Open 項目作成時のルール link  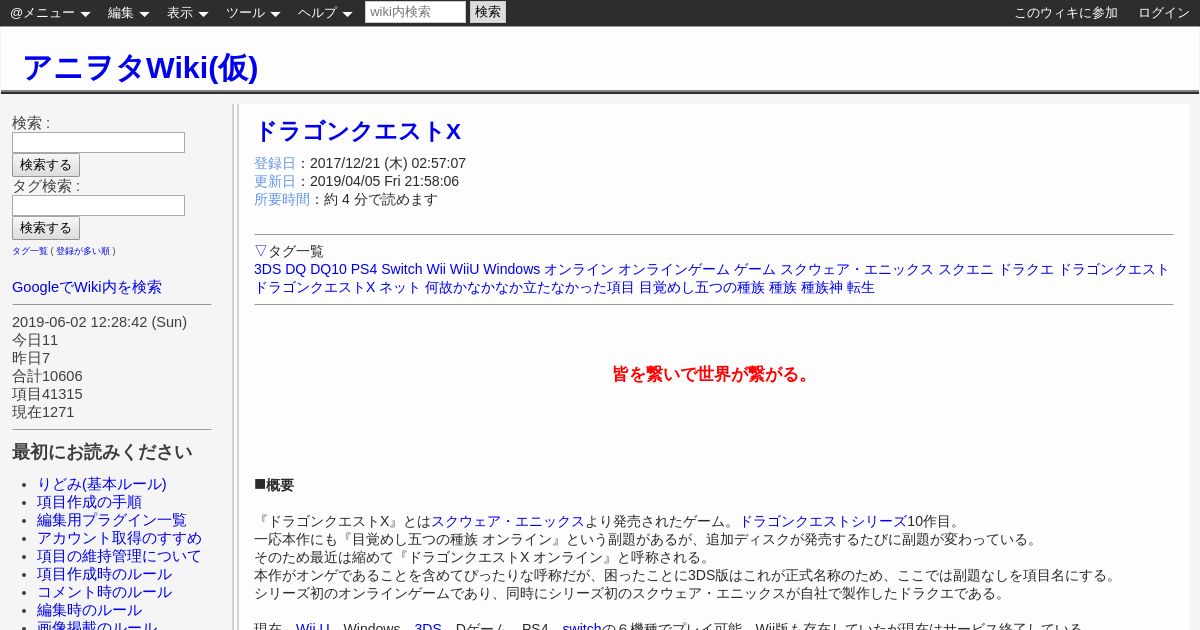[104, 574]
